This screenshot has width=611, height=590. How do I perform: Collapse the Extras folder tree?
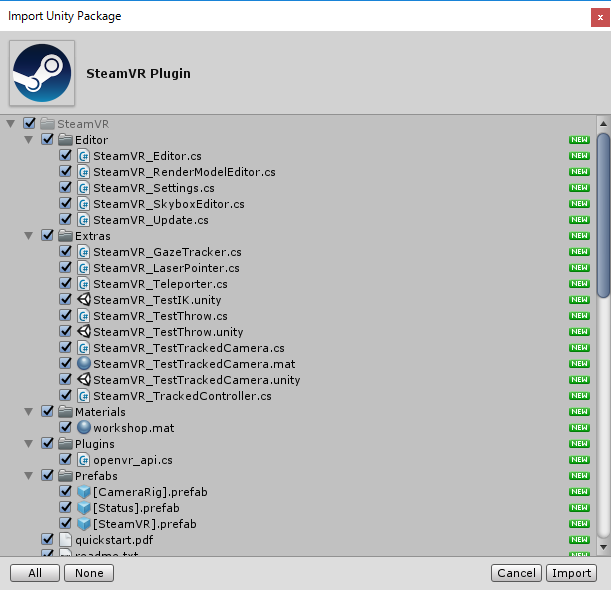click(x=28, y=236)
